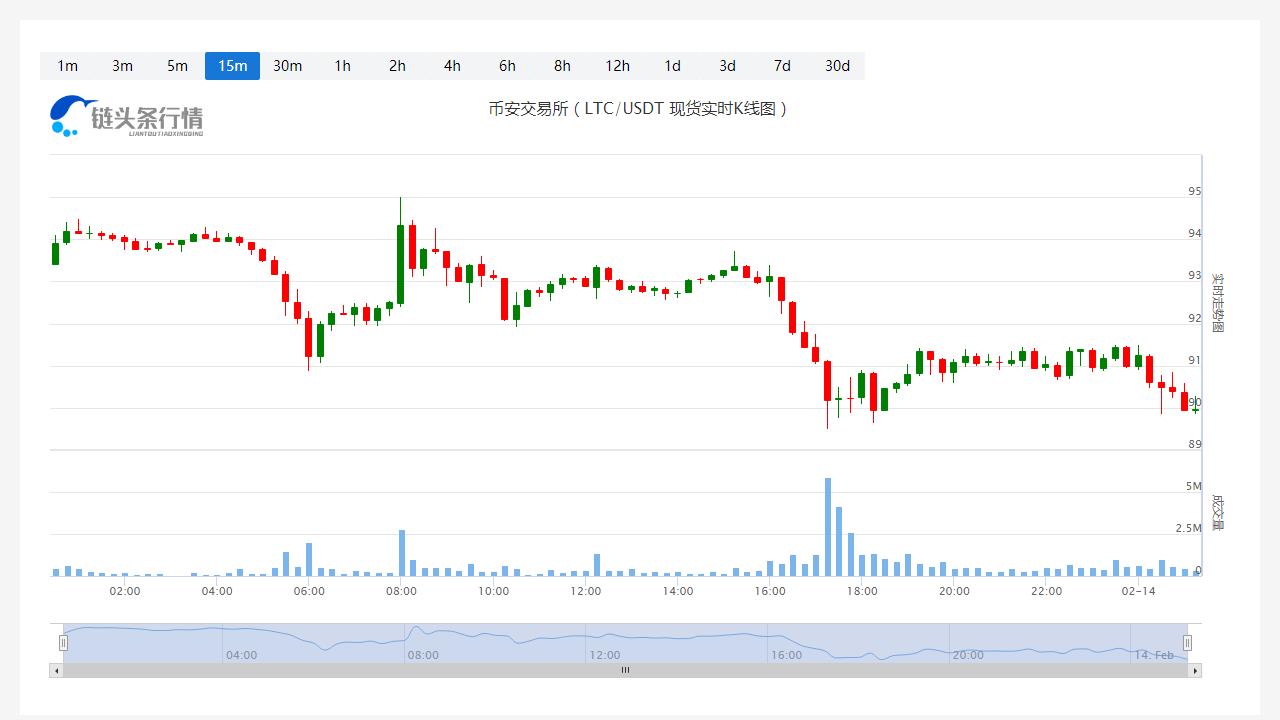Select the 1h timeframe
The image size is (1280, 720).
pos(342,66)
